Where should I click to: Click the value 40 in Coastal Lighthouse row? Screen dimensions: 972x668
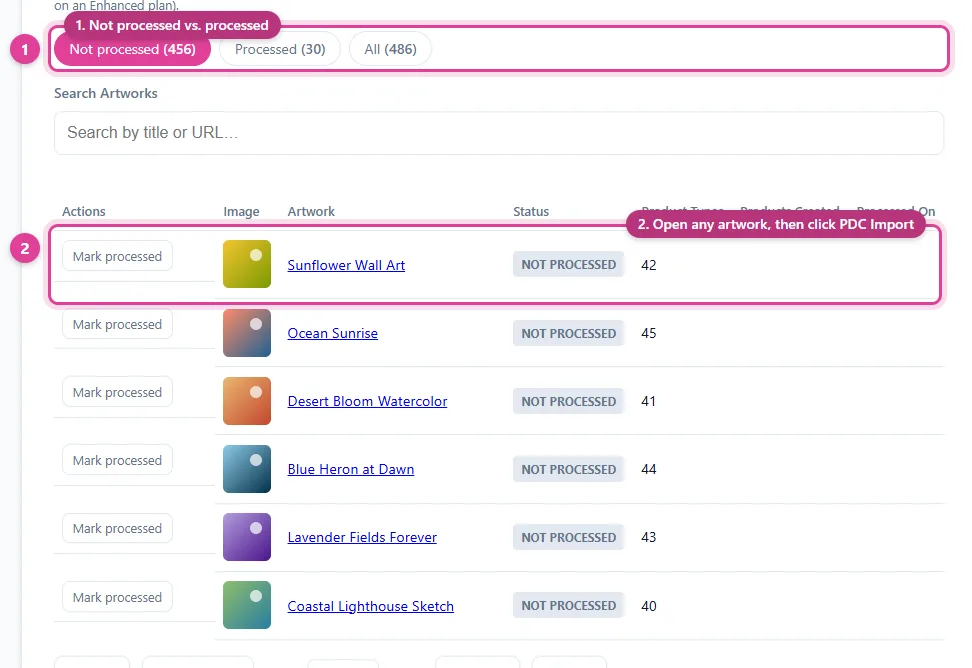[648, 606]
